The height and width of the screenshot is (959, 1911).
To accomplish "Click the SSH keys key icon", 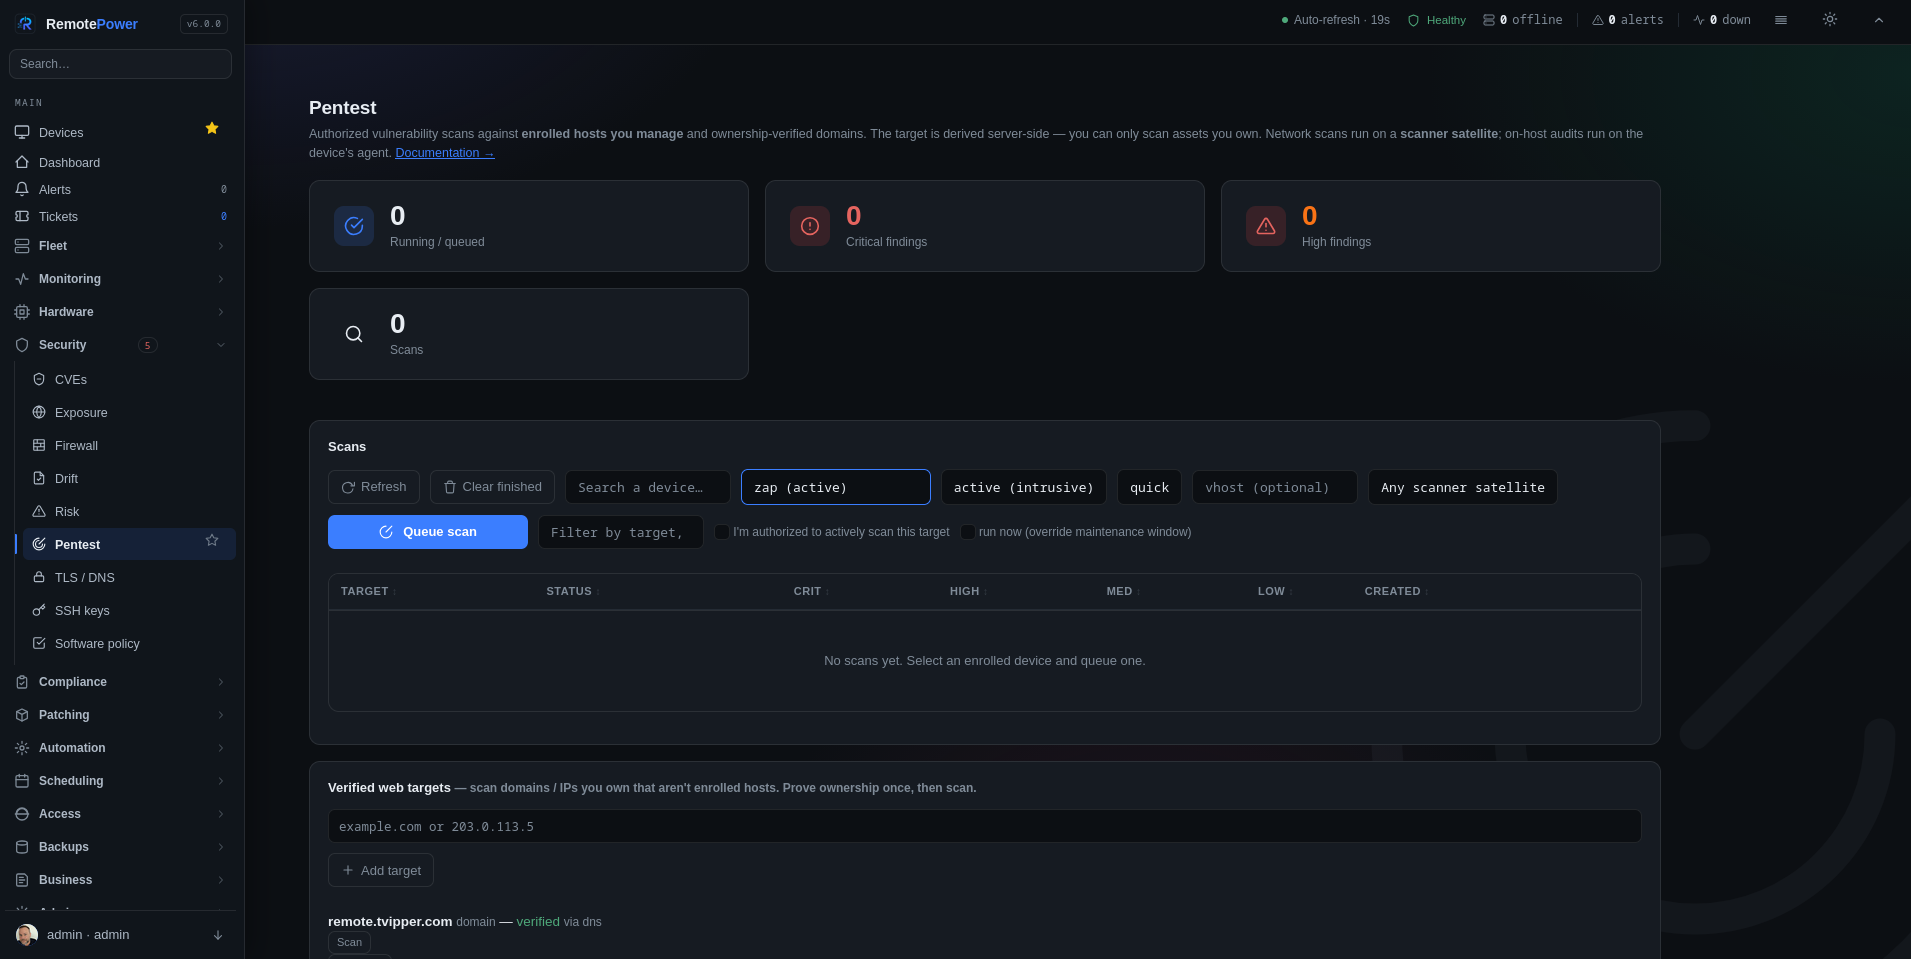I will click(39, 610).
